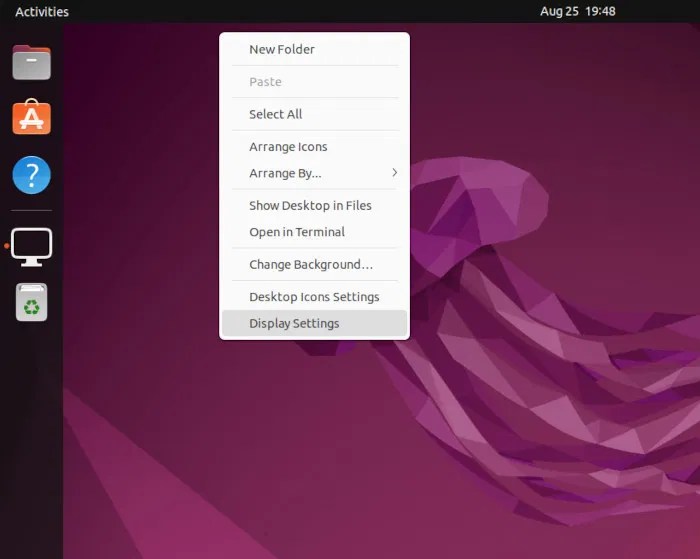
Task: Open Desktop Icons Settings
Action: pos(314,297)
